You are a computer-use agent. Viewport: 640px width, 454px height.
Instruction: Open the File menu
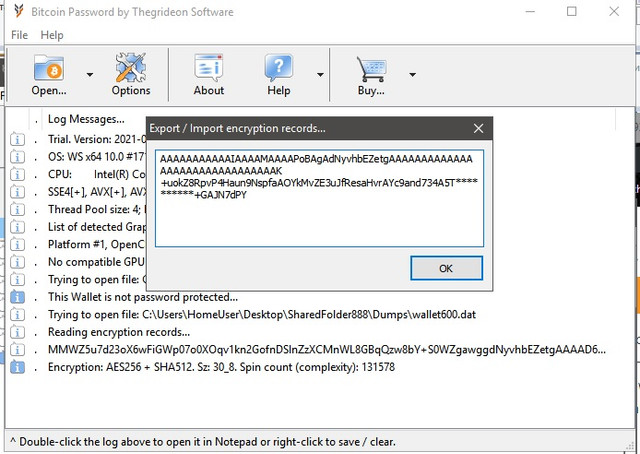point(19,35)
